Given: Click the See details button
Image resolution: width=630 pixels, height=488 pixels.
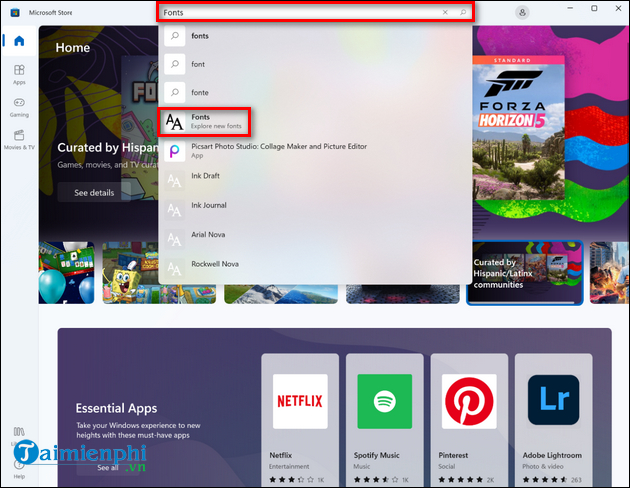Looking at the screenshot, I should click(x=94, y=193).
